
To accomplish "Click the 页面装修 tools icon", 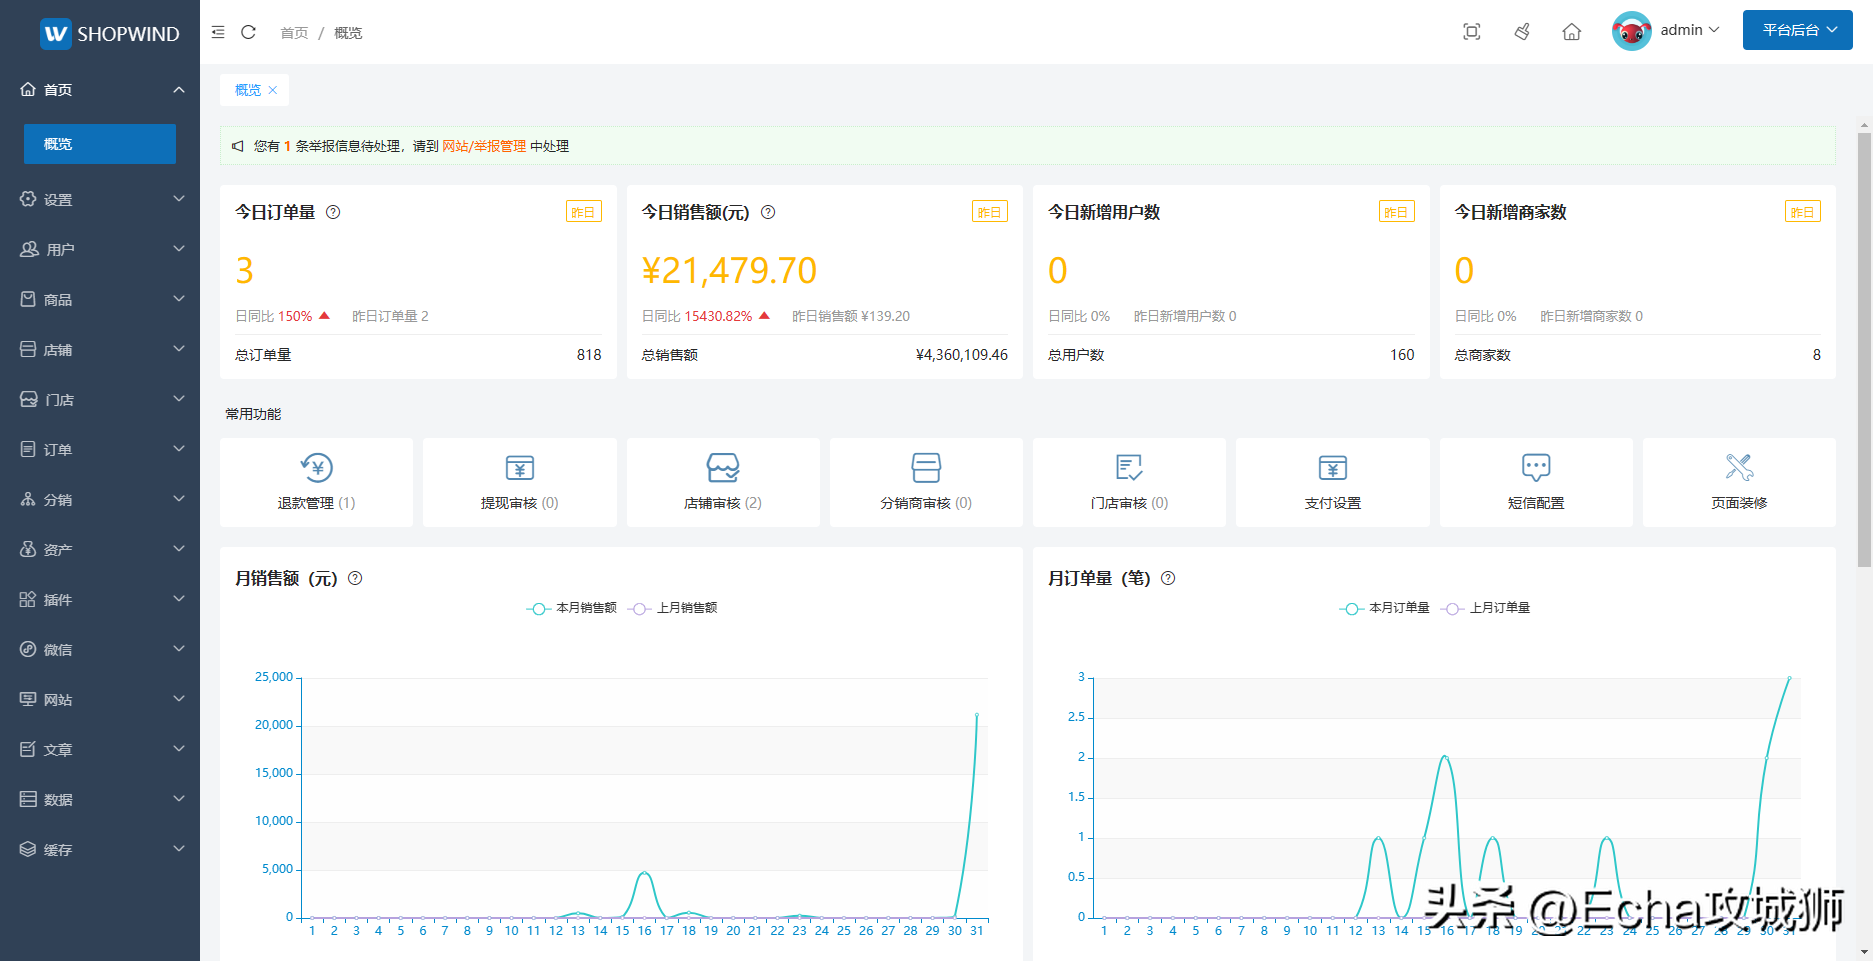I will (1739, 467).
